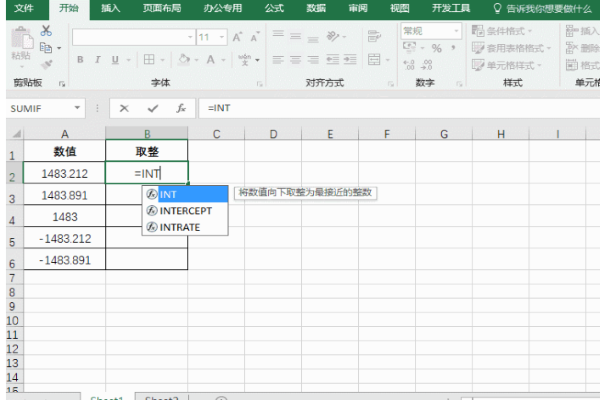
Task: Switch to the 开发工具 tab
Action: (x=451, y=8)
